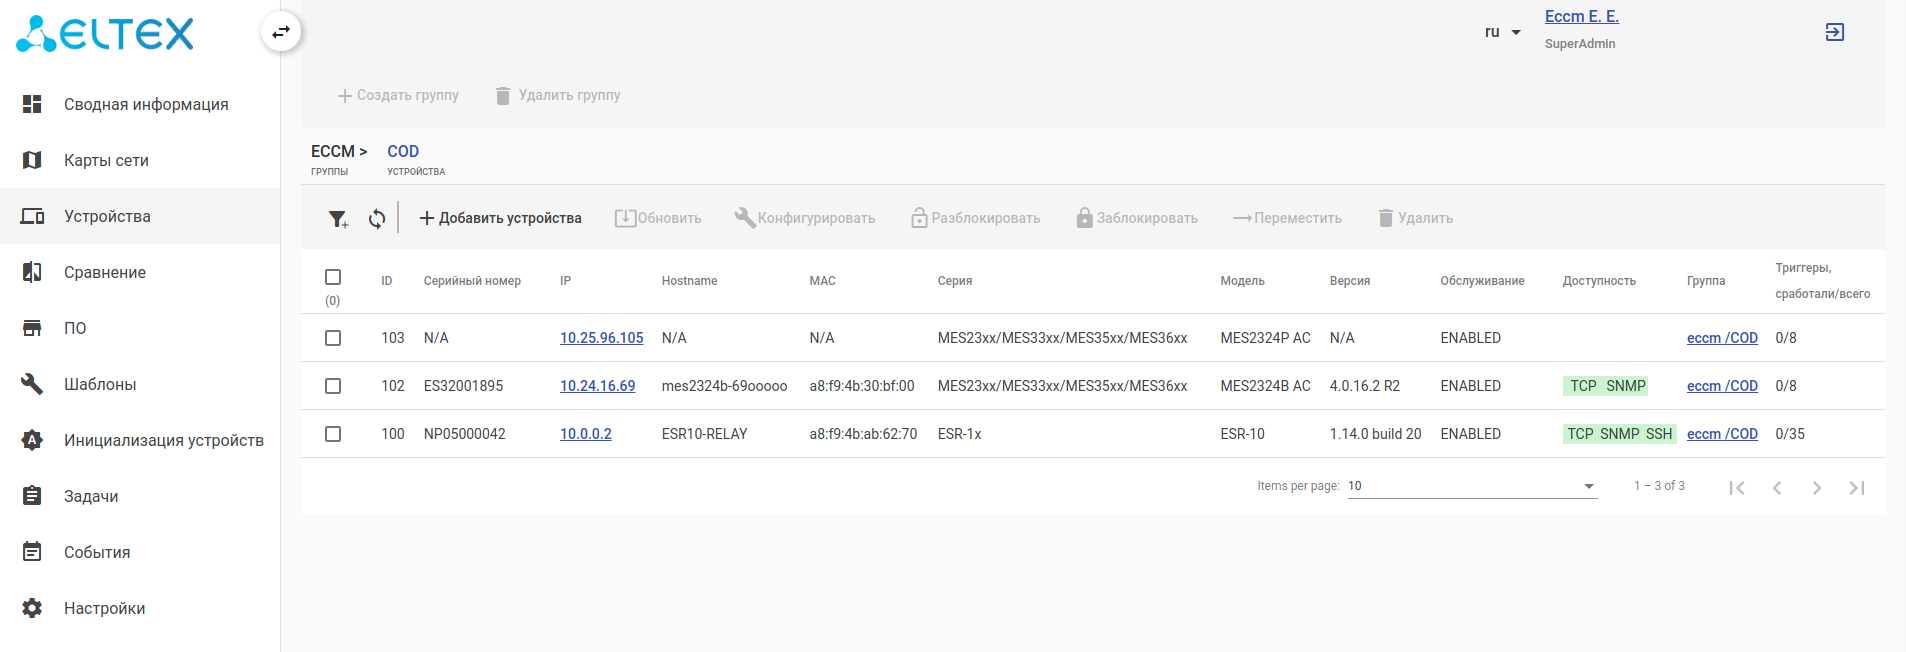1906x652 pixels.
Task: Open События menu item
Action: coord(140,552)
